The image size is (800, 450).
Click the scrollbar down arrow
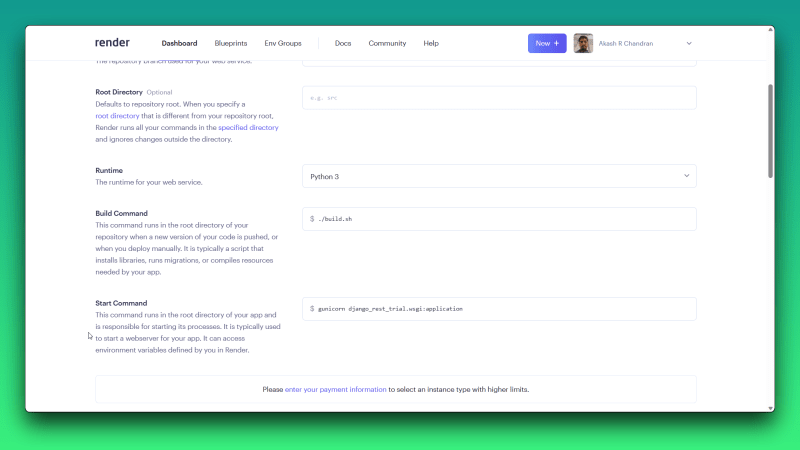coord(770,408)
